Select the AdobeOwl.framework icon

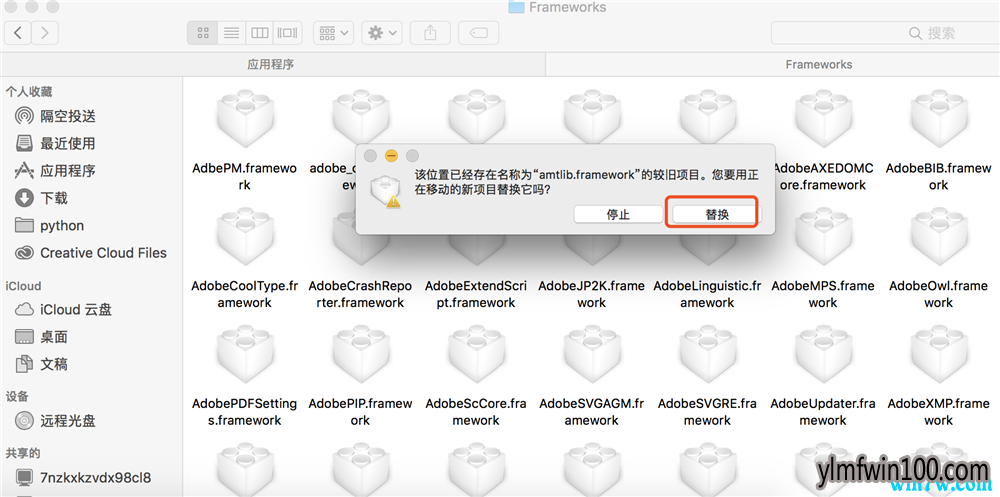[939, 237]
